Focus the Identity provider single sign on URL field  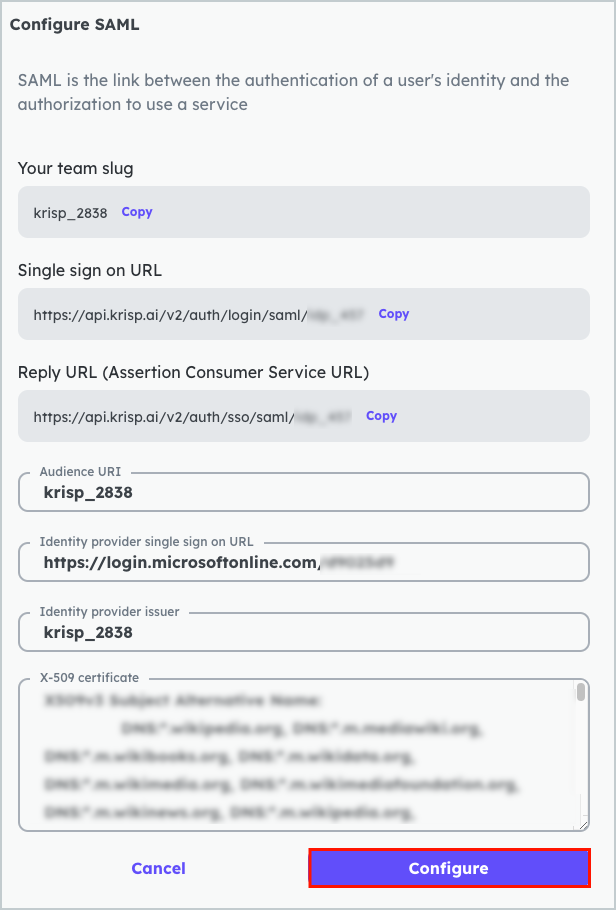[x=303, y=562]
